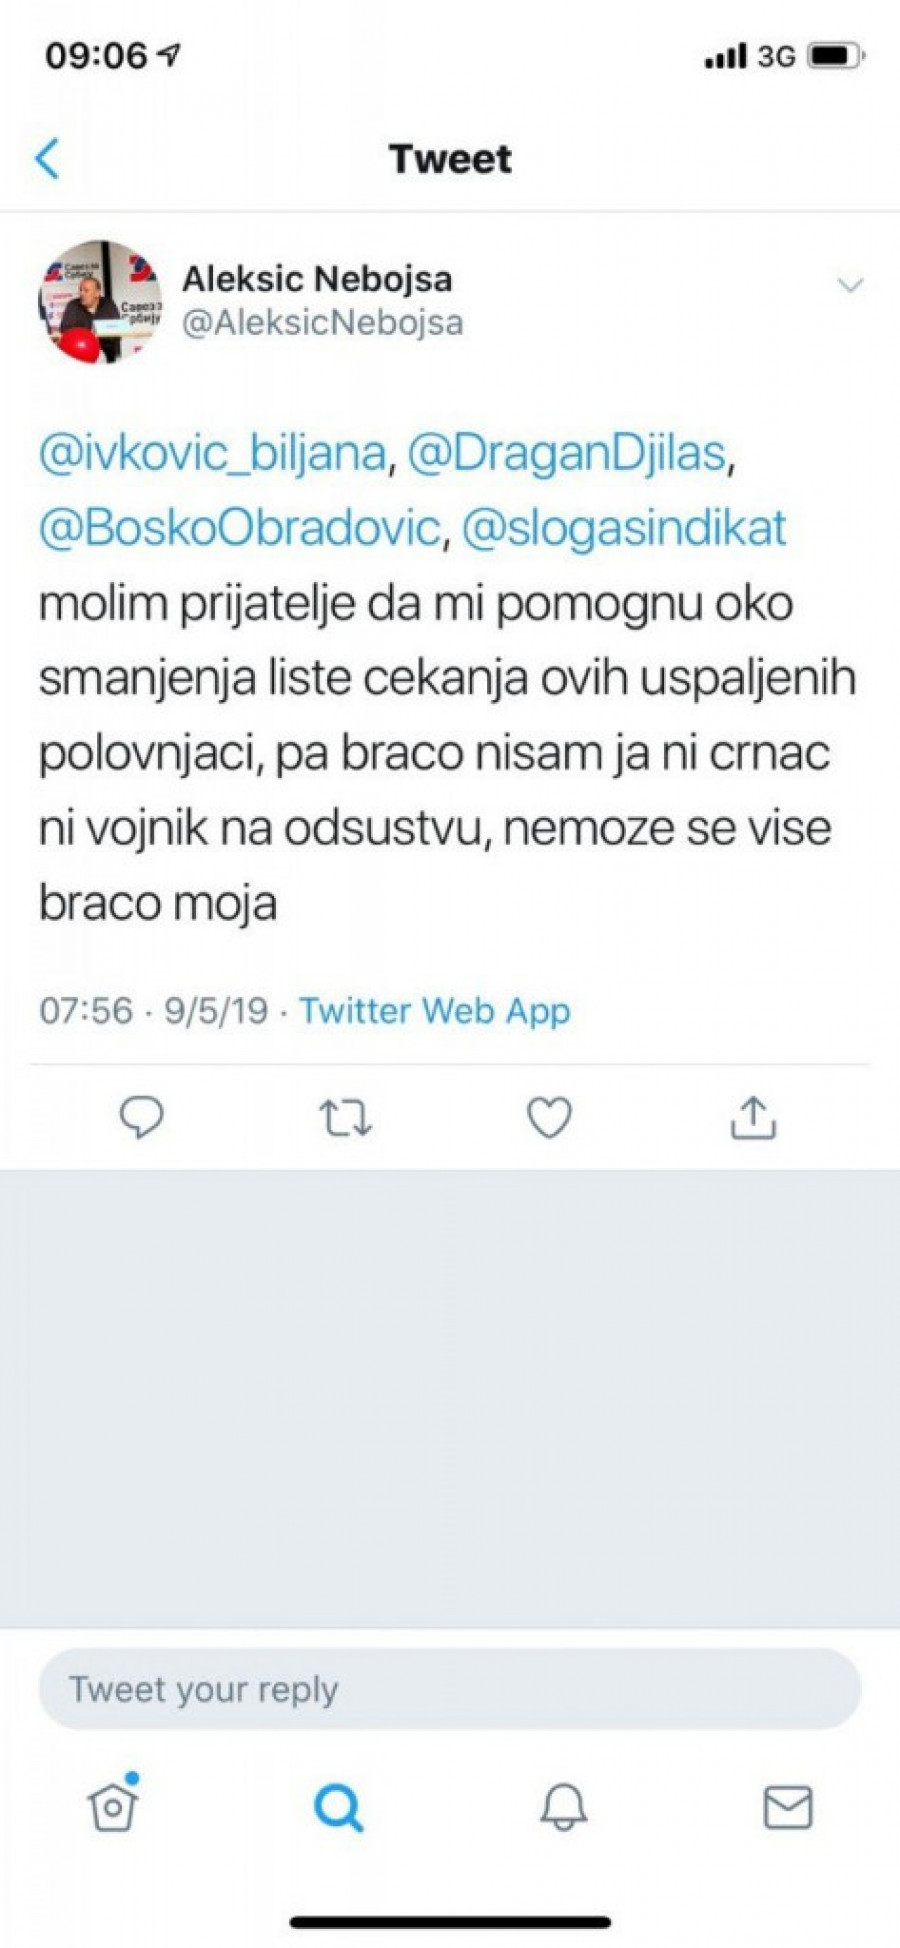Tap the Tweet your reply field
Screen dimensions: 900x1948
coord(449,1689)
